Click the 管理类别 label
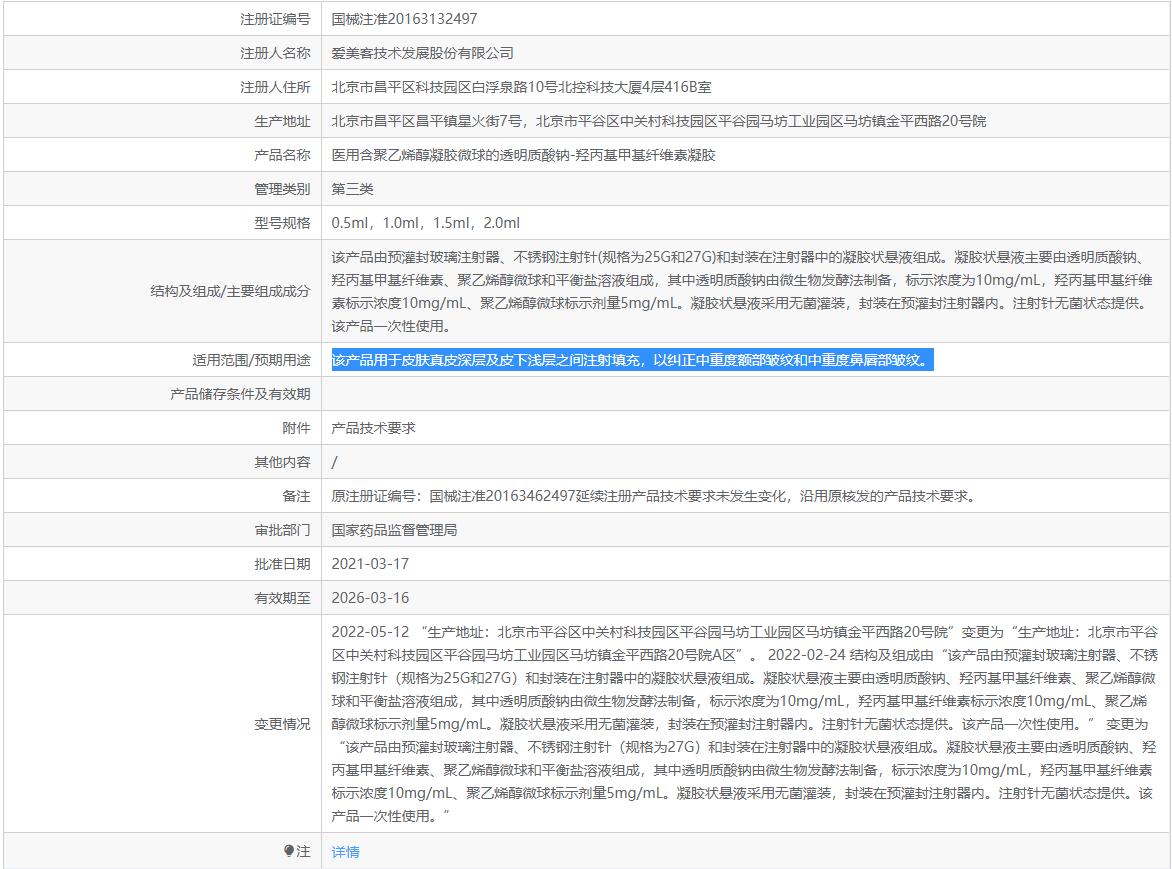 [283, 189]
